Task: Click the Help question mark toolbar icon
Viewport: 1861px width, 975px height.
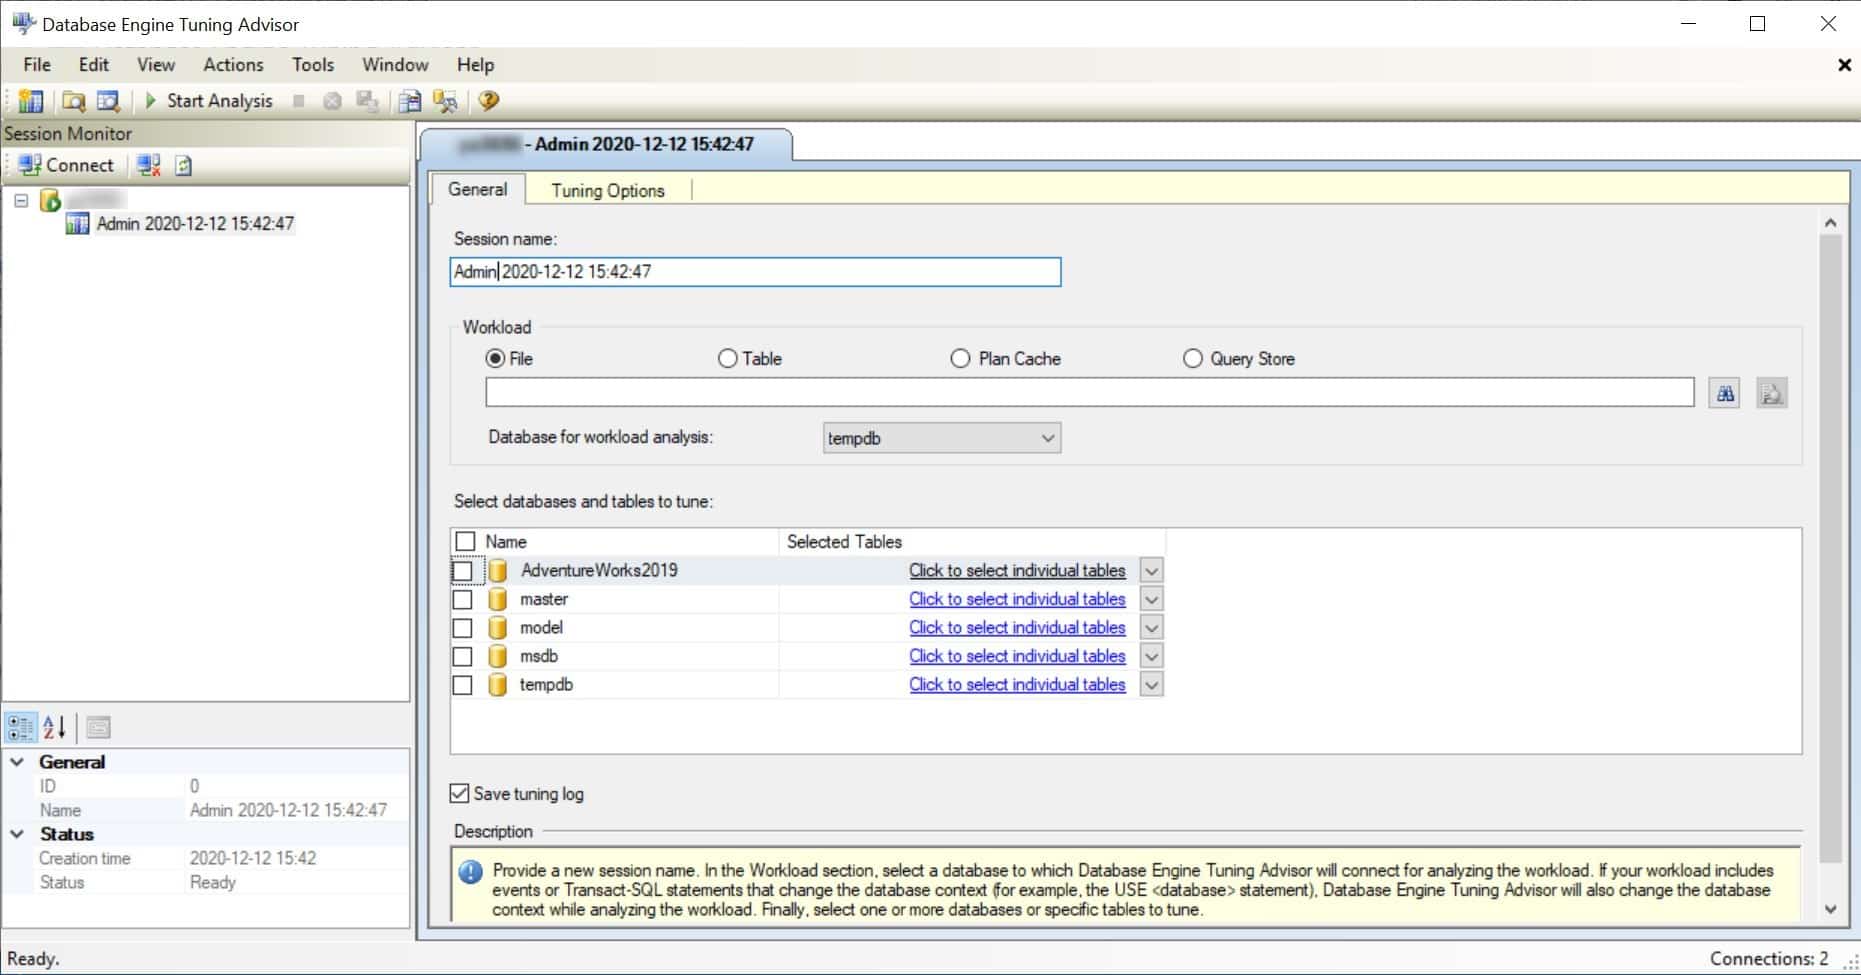Action: pos(489,101)
